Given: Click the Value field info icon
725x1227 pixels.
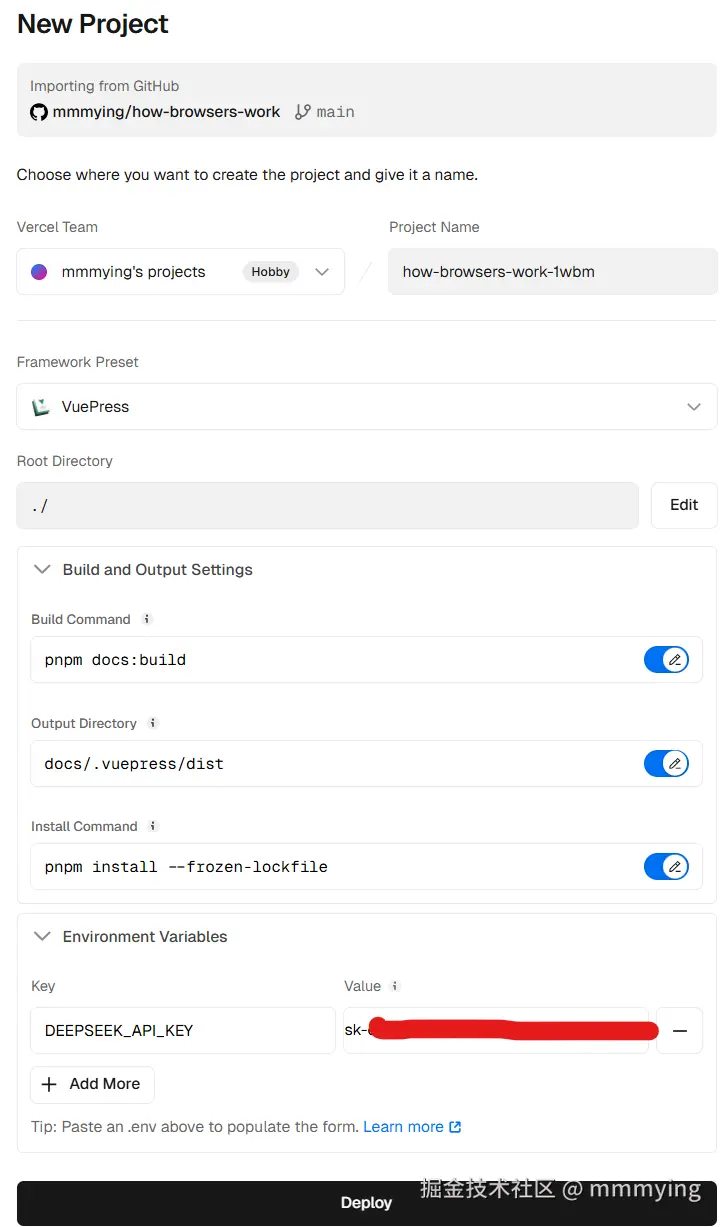Looking at the screenshot, I should (395, 986).
